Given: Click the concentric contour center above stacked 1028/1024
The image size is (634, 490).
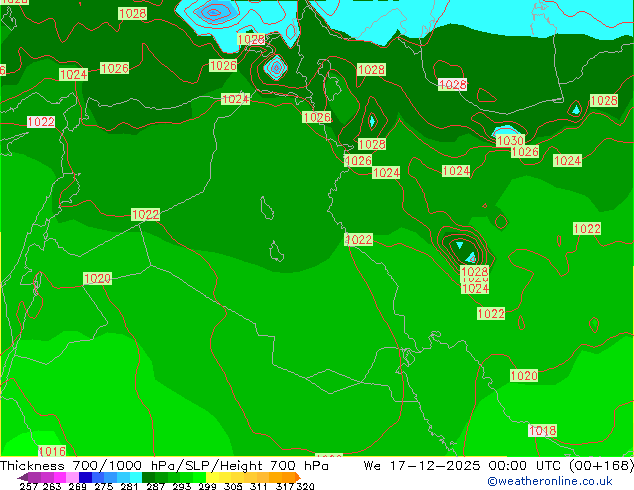Looking at the screenshot, I should (460, 245).
